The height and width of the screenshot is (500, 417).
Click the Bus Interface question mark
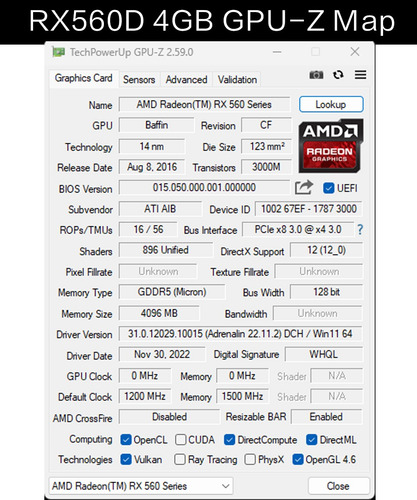click(x=360, y=230)
